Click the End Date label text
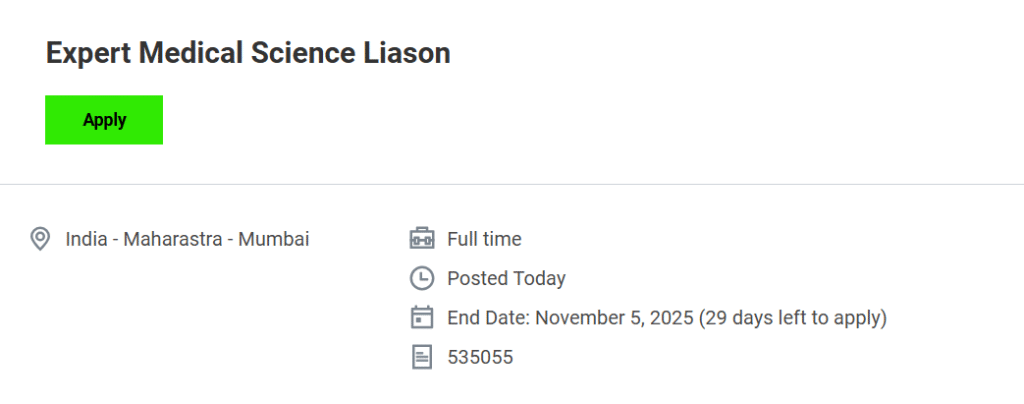 488,318
